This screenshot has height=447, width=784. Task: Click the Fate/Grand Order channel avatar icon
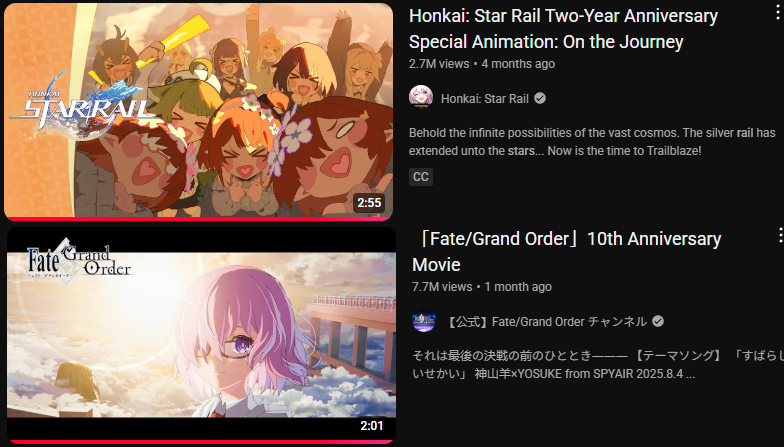coord(424,321)
